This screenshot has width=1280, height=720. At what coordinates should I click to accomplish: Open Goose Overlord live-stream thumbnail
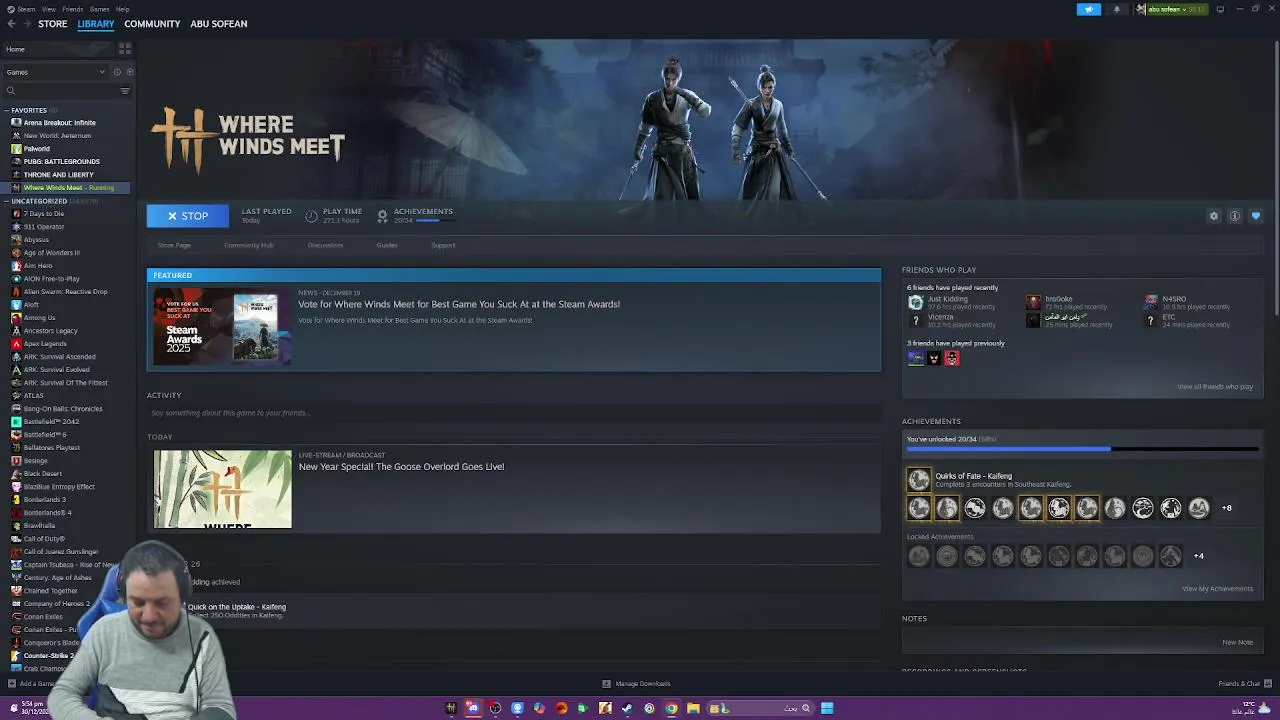[x=222, y=489]
